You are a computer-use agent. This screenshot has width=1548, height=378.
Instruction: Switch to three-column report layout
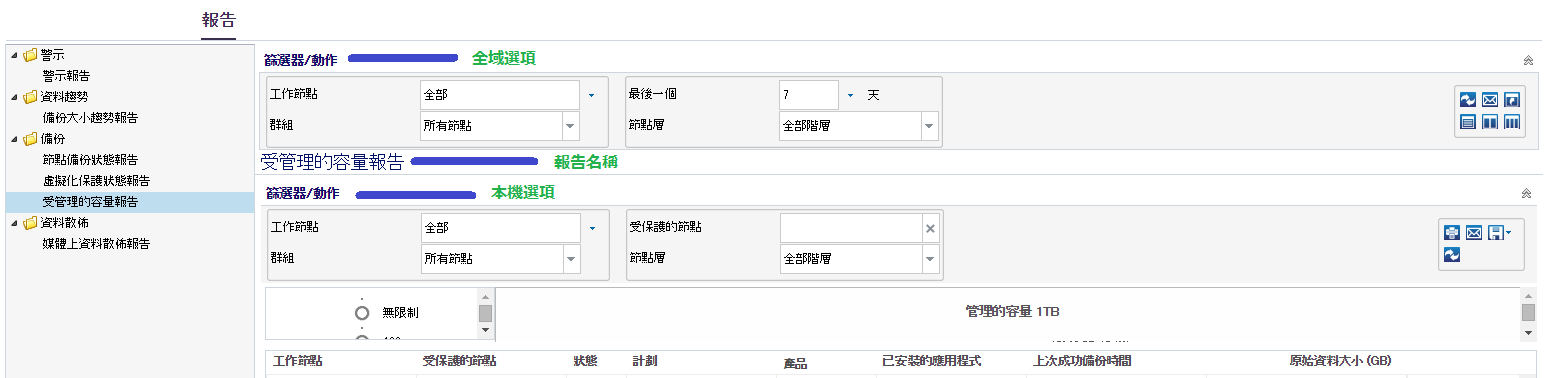pyautogui.click(x=1511, y=122)
